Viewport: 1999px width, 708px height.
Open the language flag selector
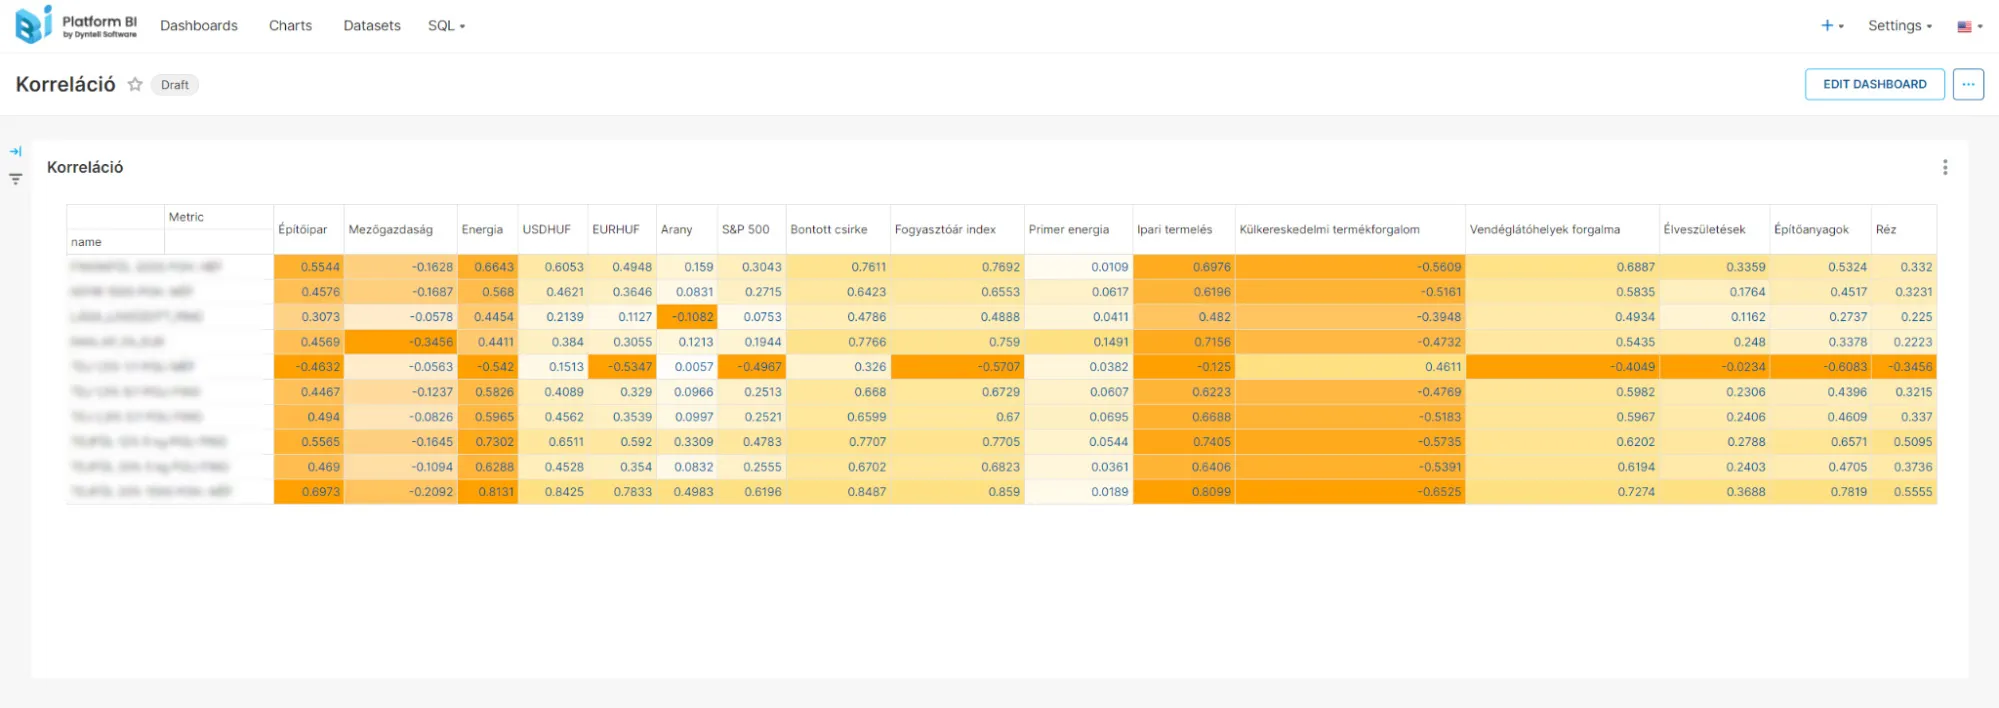pos(1968,27)
